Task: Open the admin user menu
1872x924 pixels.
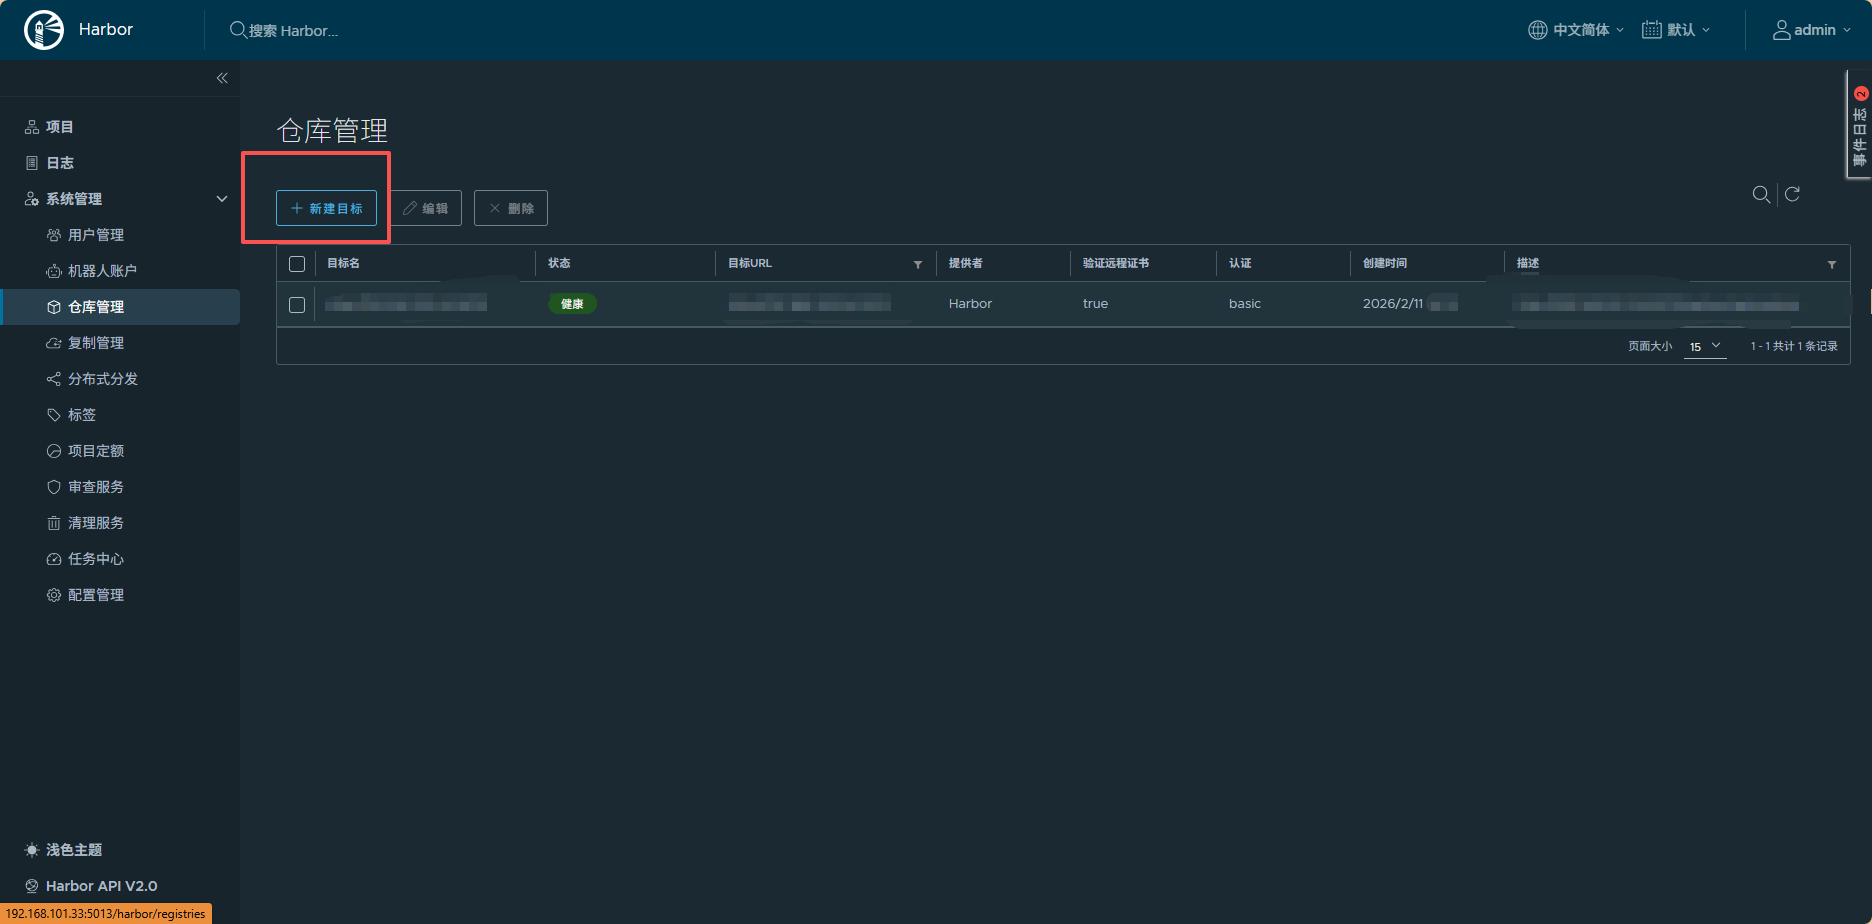Action: pos(1812,30)
